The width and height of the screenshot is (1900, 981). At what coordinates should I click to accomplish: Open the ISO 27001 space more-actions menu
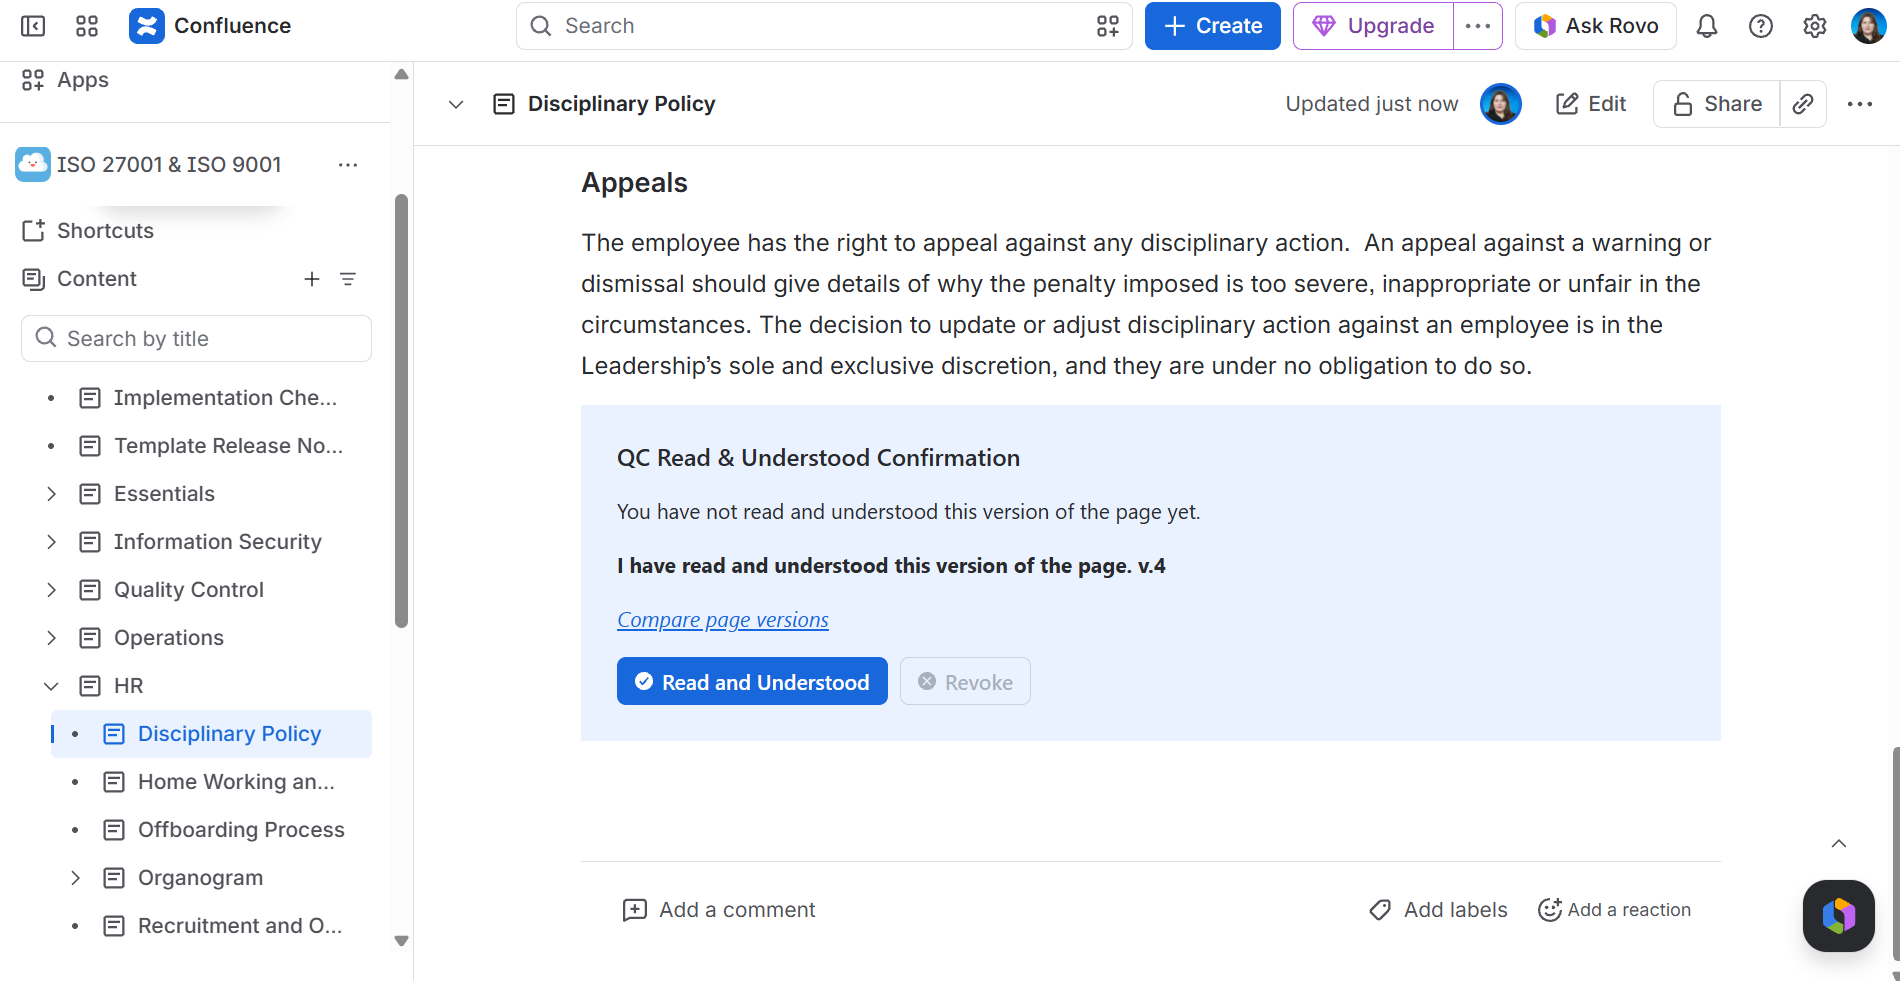(x=348, y=165)
